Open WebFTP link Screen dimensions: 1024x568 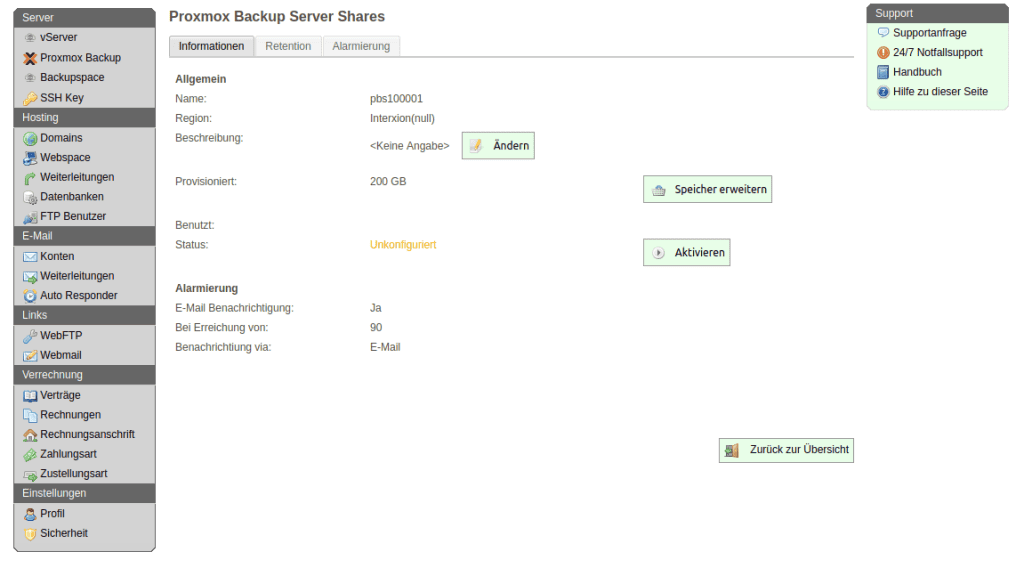(61, 336)
